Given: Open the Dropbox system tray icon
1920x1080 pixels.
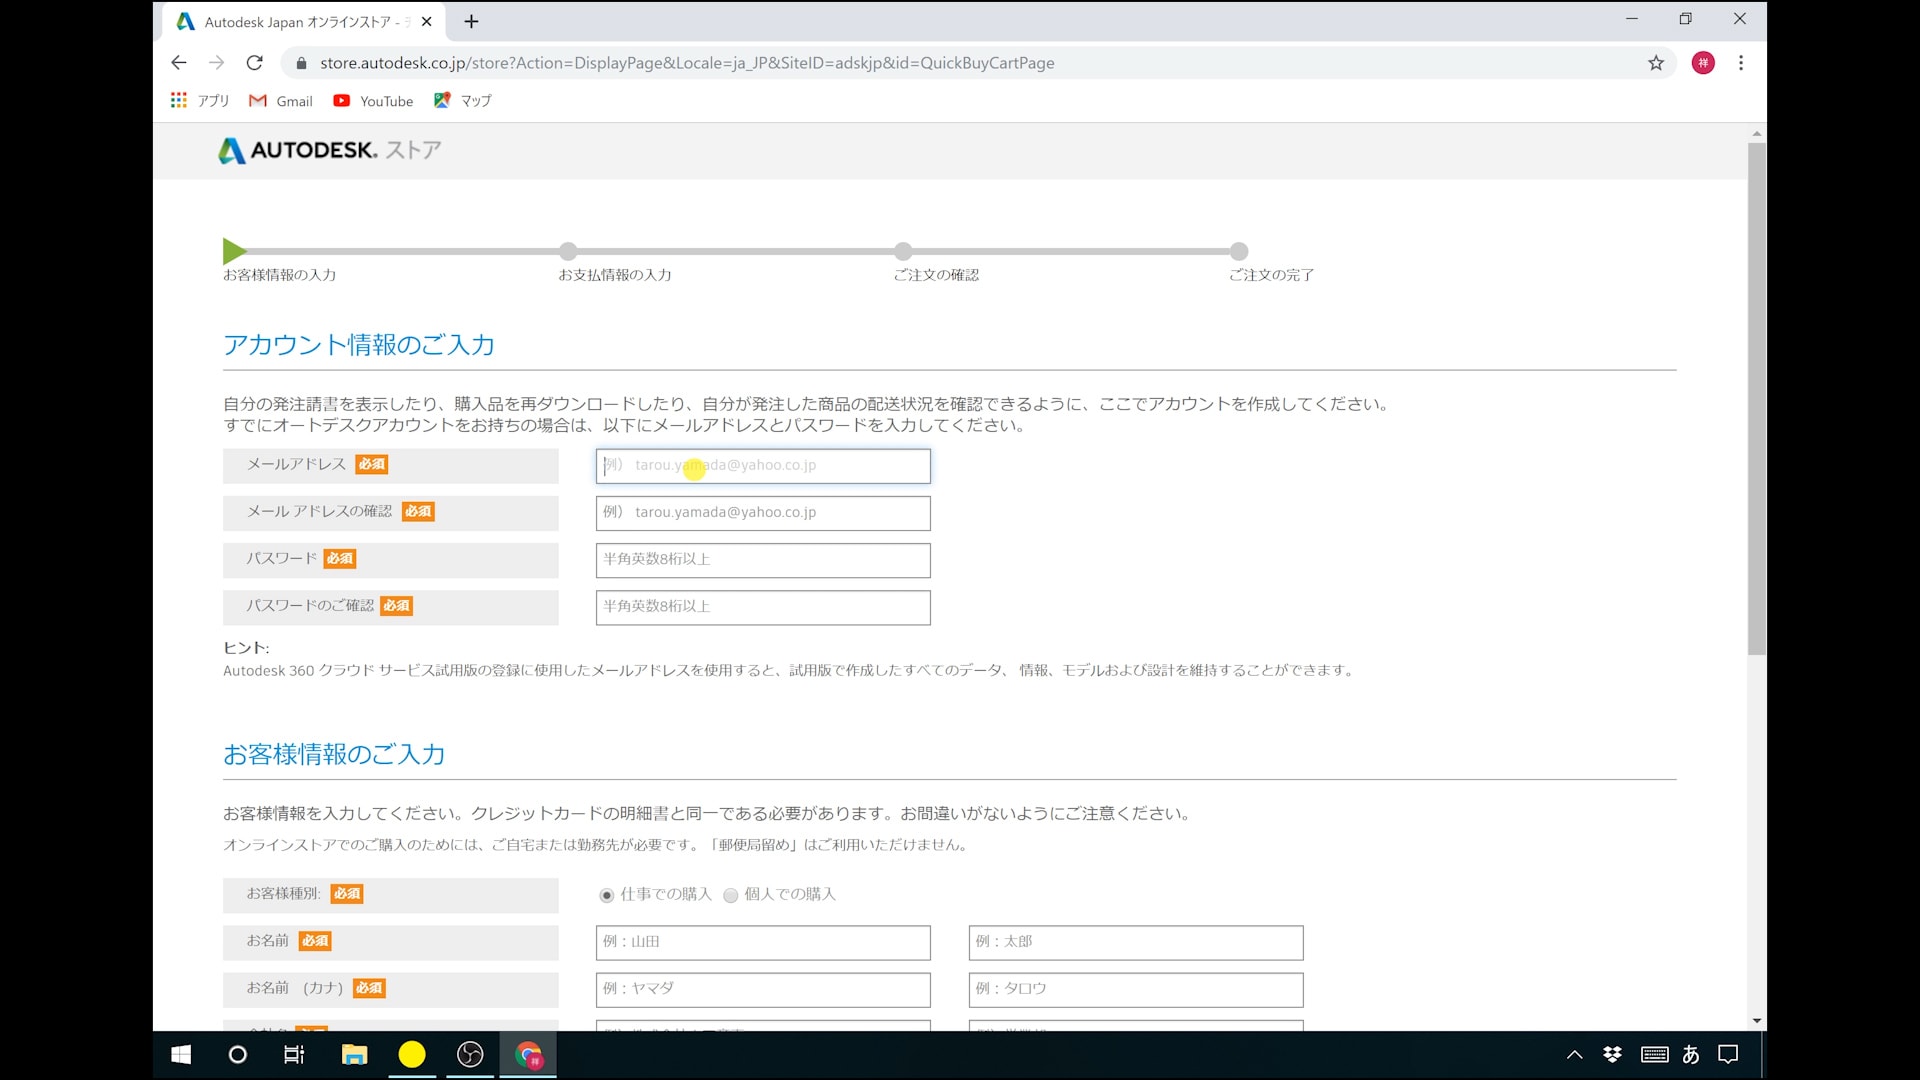Looking at the screenshot, I should 1612,1054.
